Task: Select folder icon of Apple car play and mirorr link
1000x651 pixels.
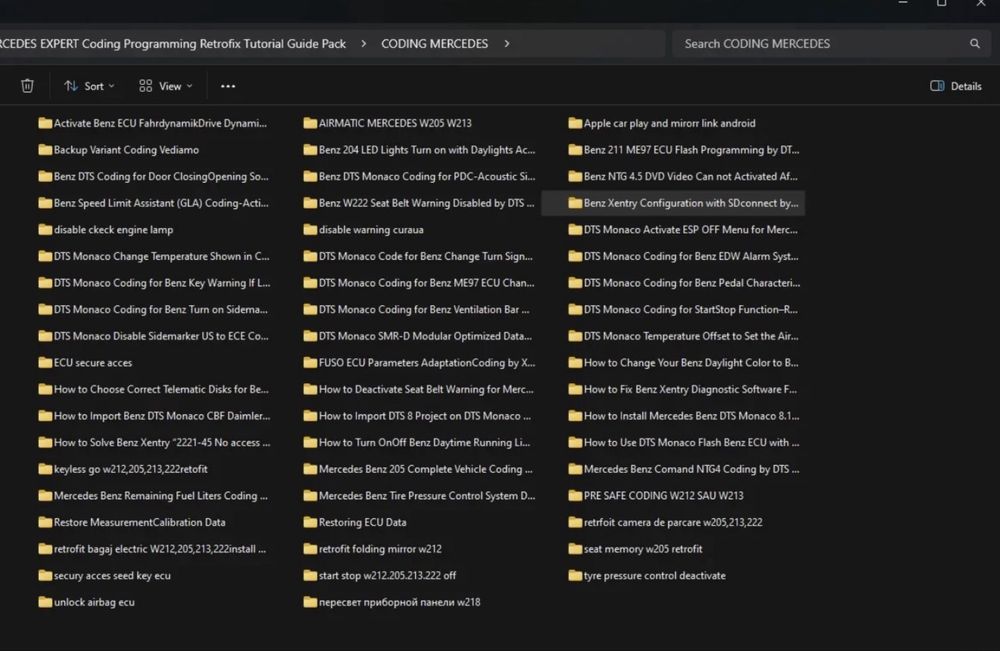Action: [575, 123]
